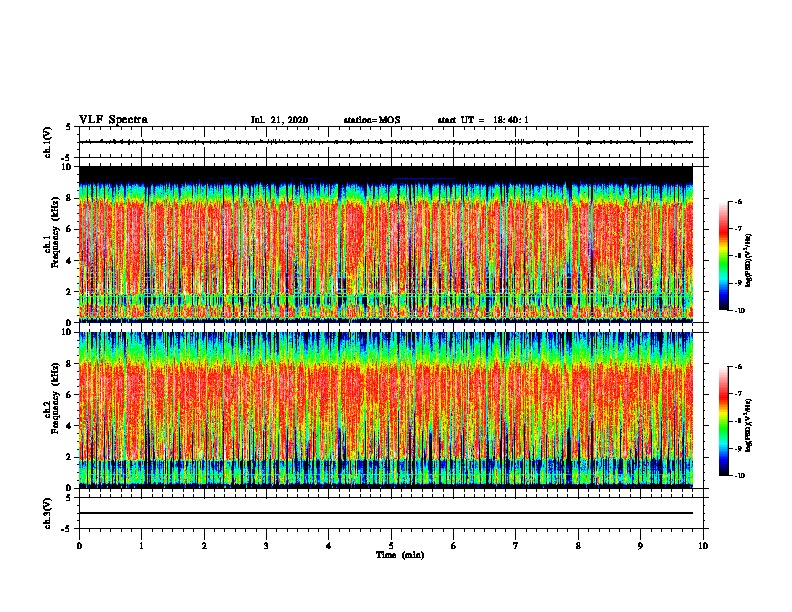Screen dimensions: 792x612
Task: Click time axis tick label "4"
Action: click(329, 546)
